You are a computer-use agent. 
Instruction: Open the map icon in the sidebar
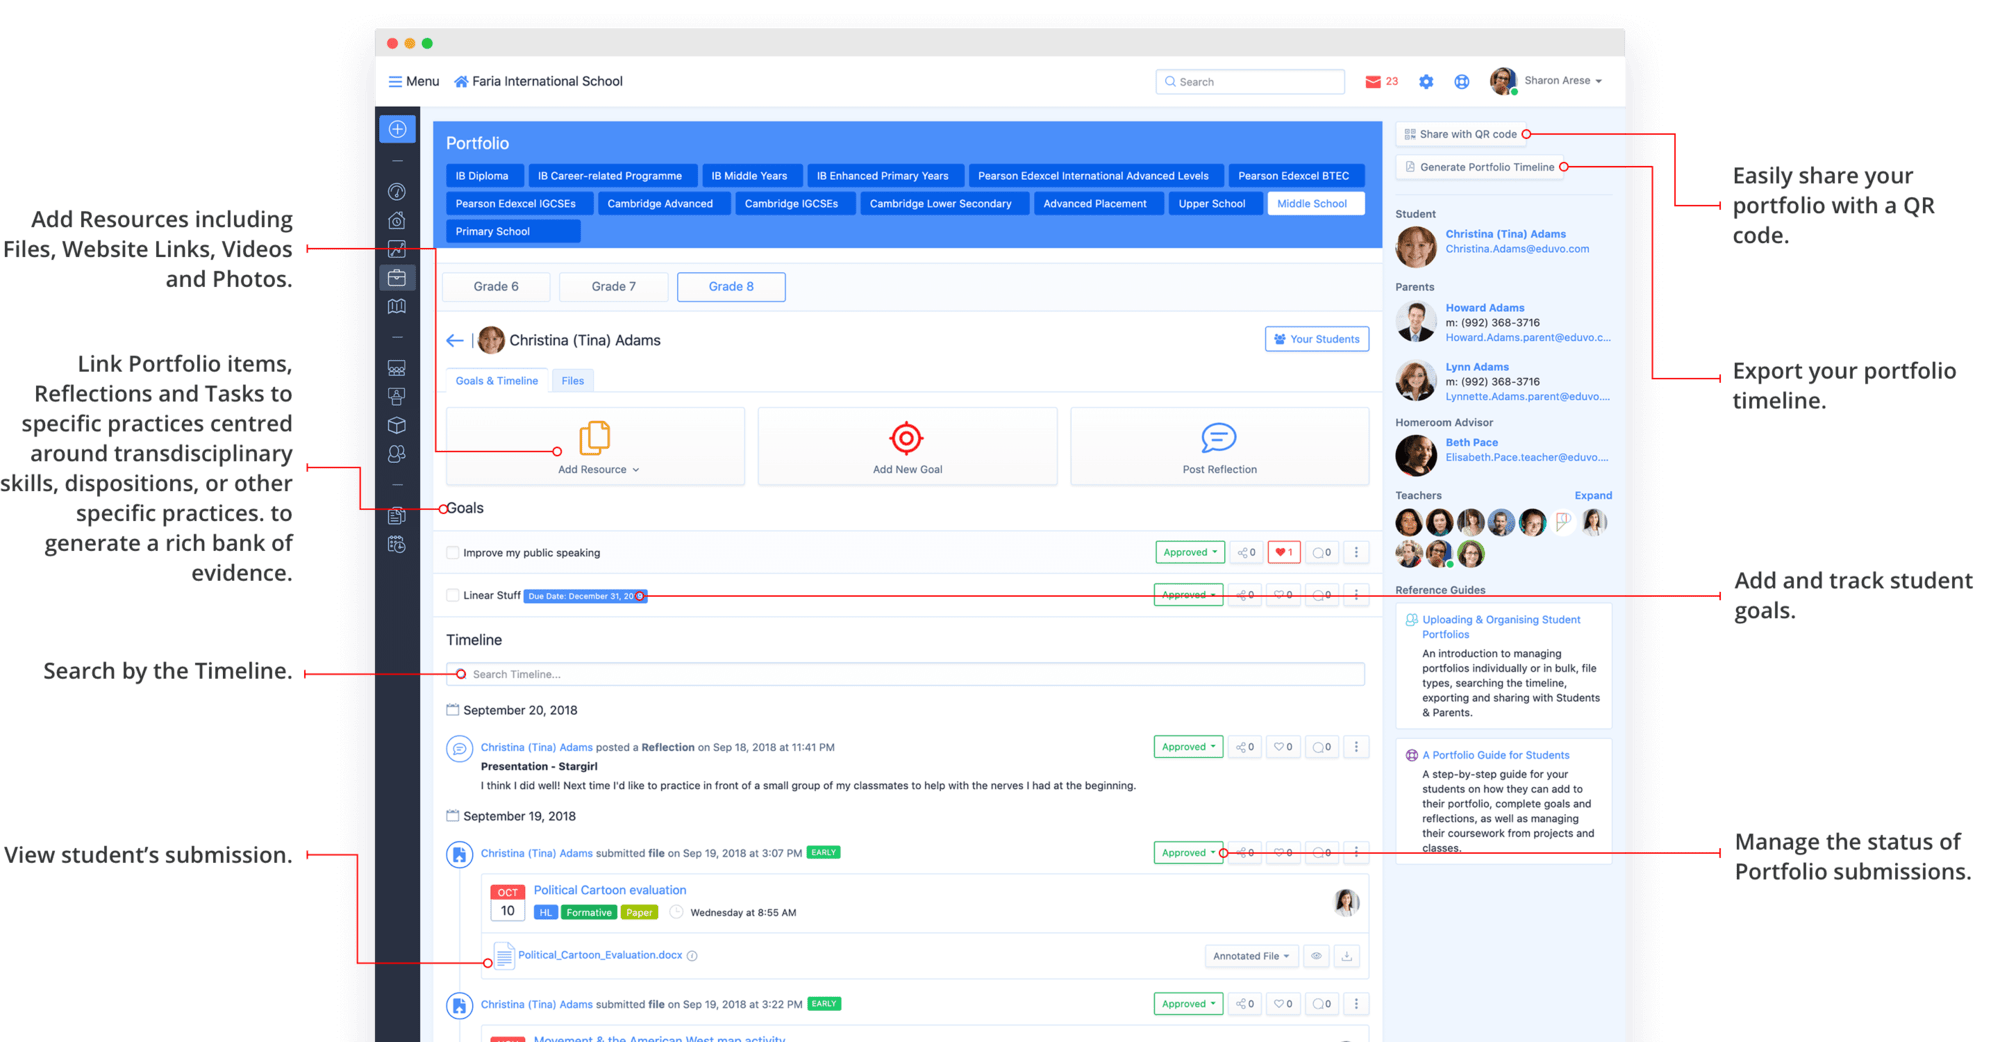click(397, 306)
